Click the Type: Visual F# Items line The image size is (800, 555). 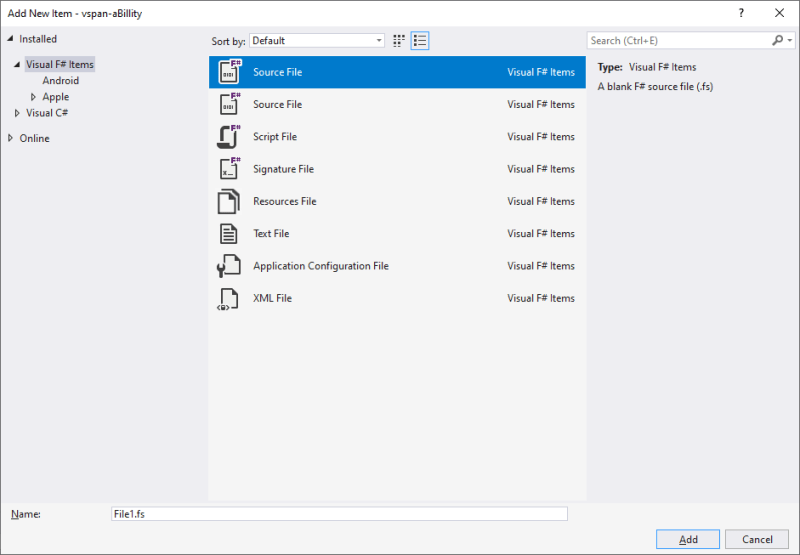pos(647,67)
